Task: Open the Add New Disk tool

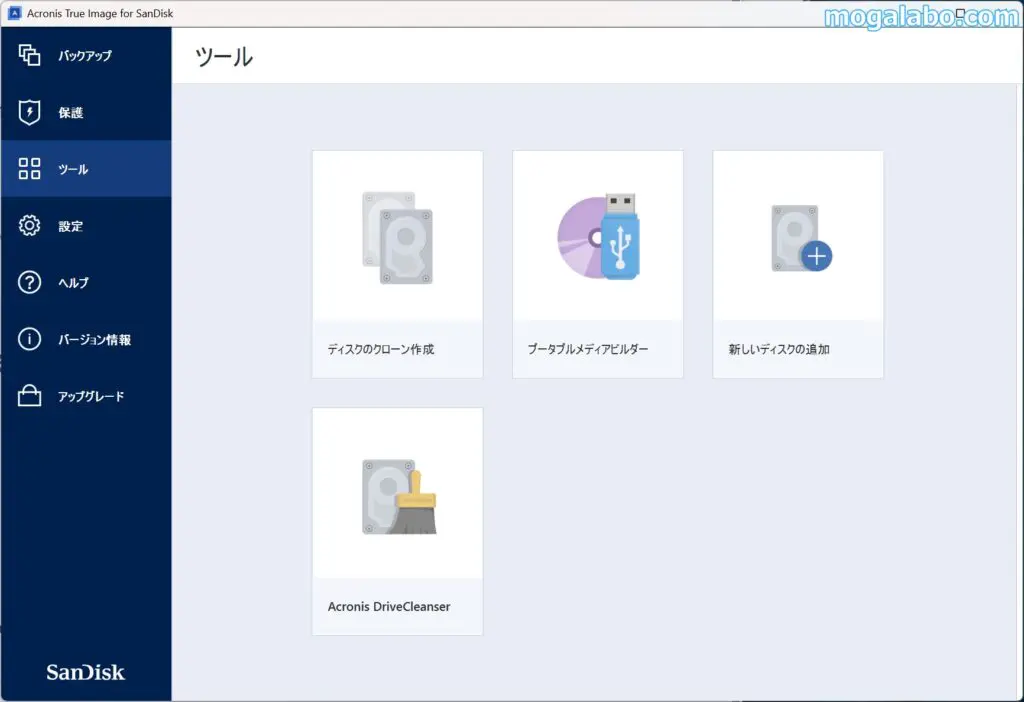Action: pos(797,263)
